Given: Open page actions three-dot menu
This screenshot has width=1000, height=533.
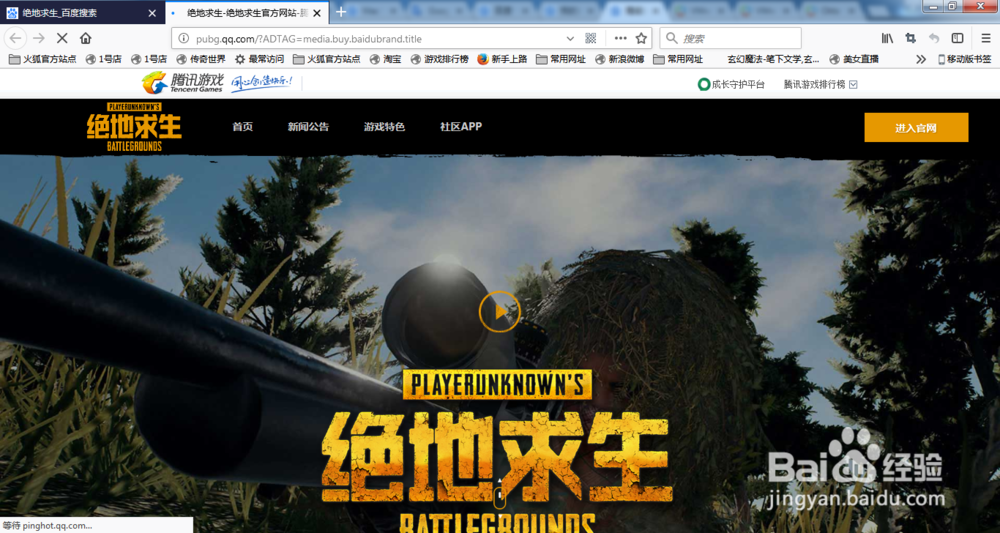Looking at the screenshot, I should [620, 38].
